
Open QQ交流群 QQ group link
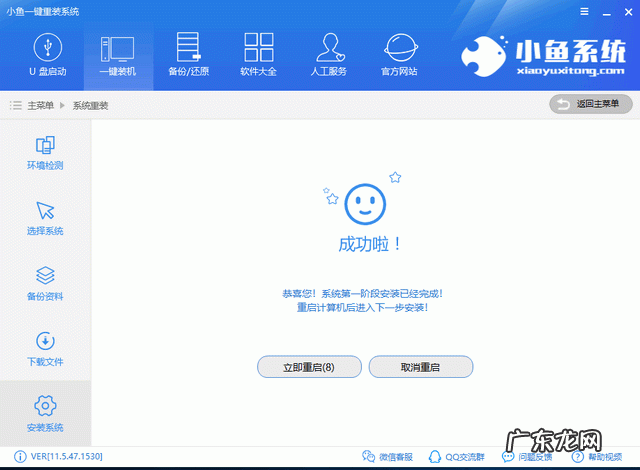[x=456, y=457]
